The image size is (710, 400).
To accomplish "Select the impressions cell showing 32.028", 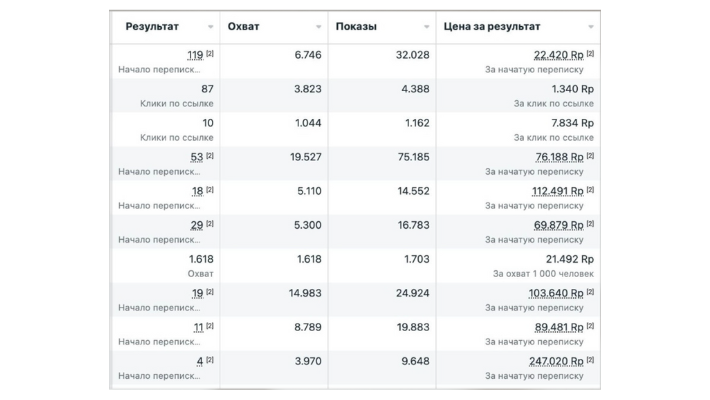I will click(409, 55).
